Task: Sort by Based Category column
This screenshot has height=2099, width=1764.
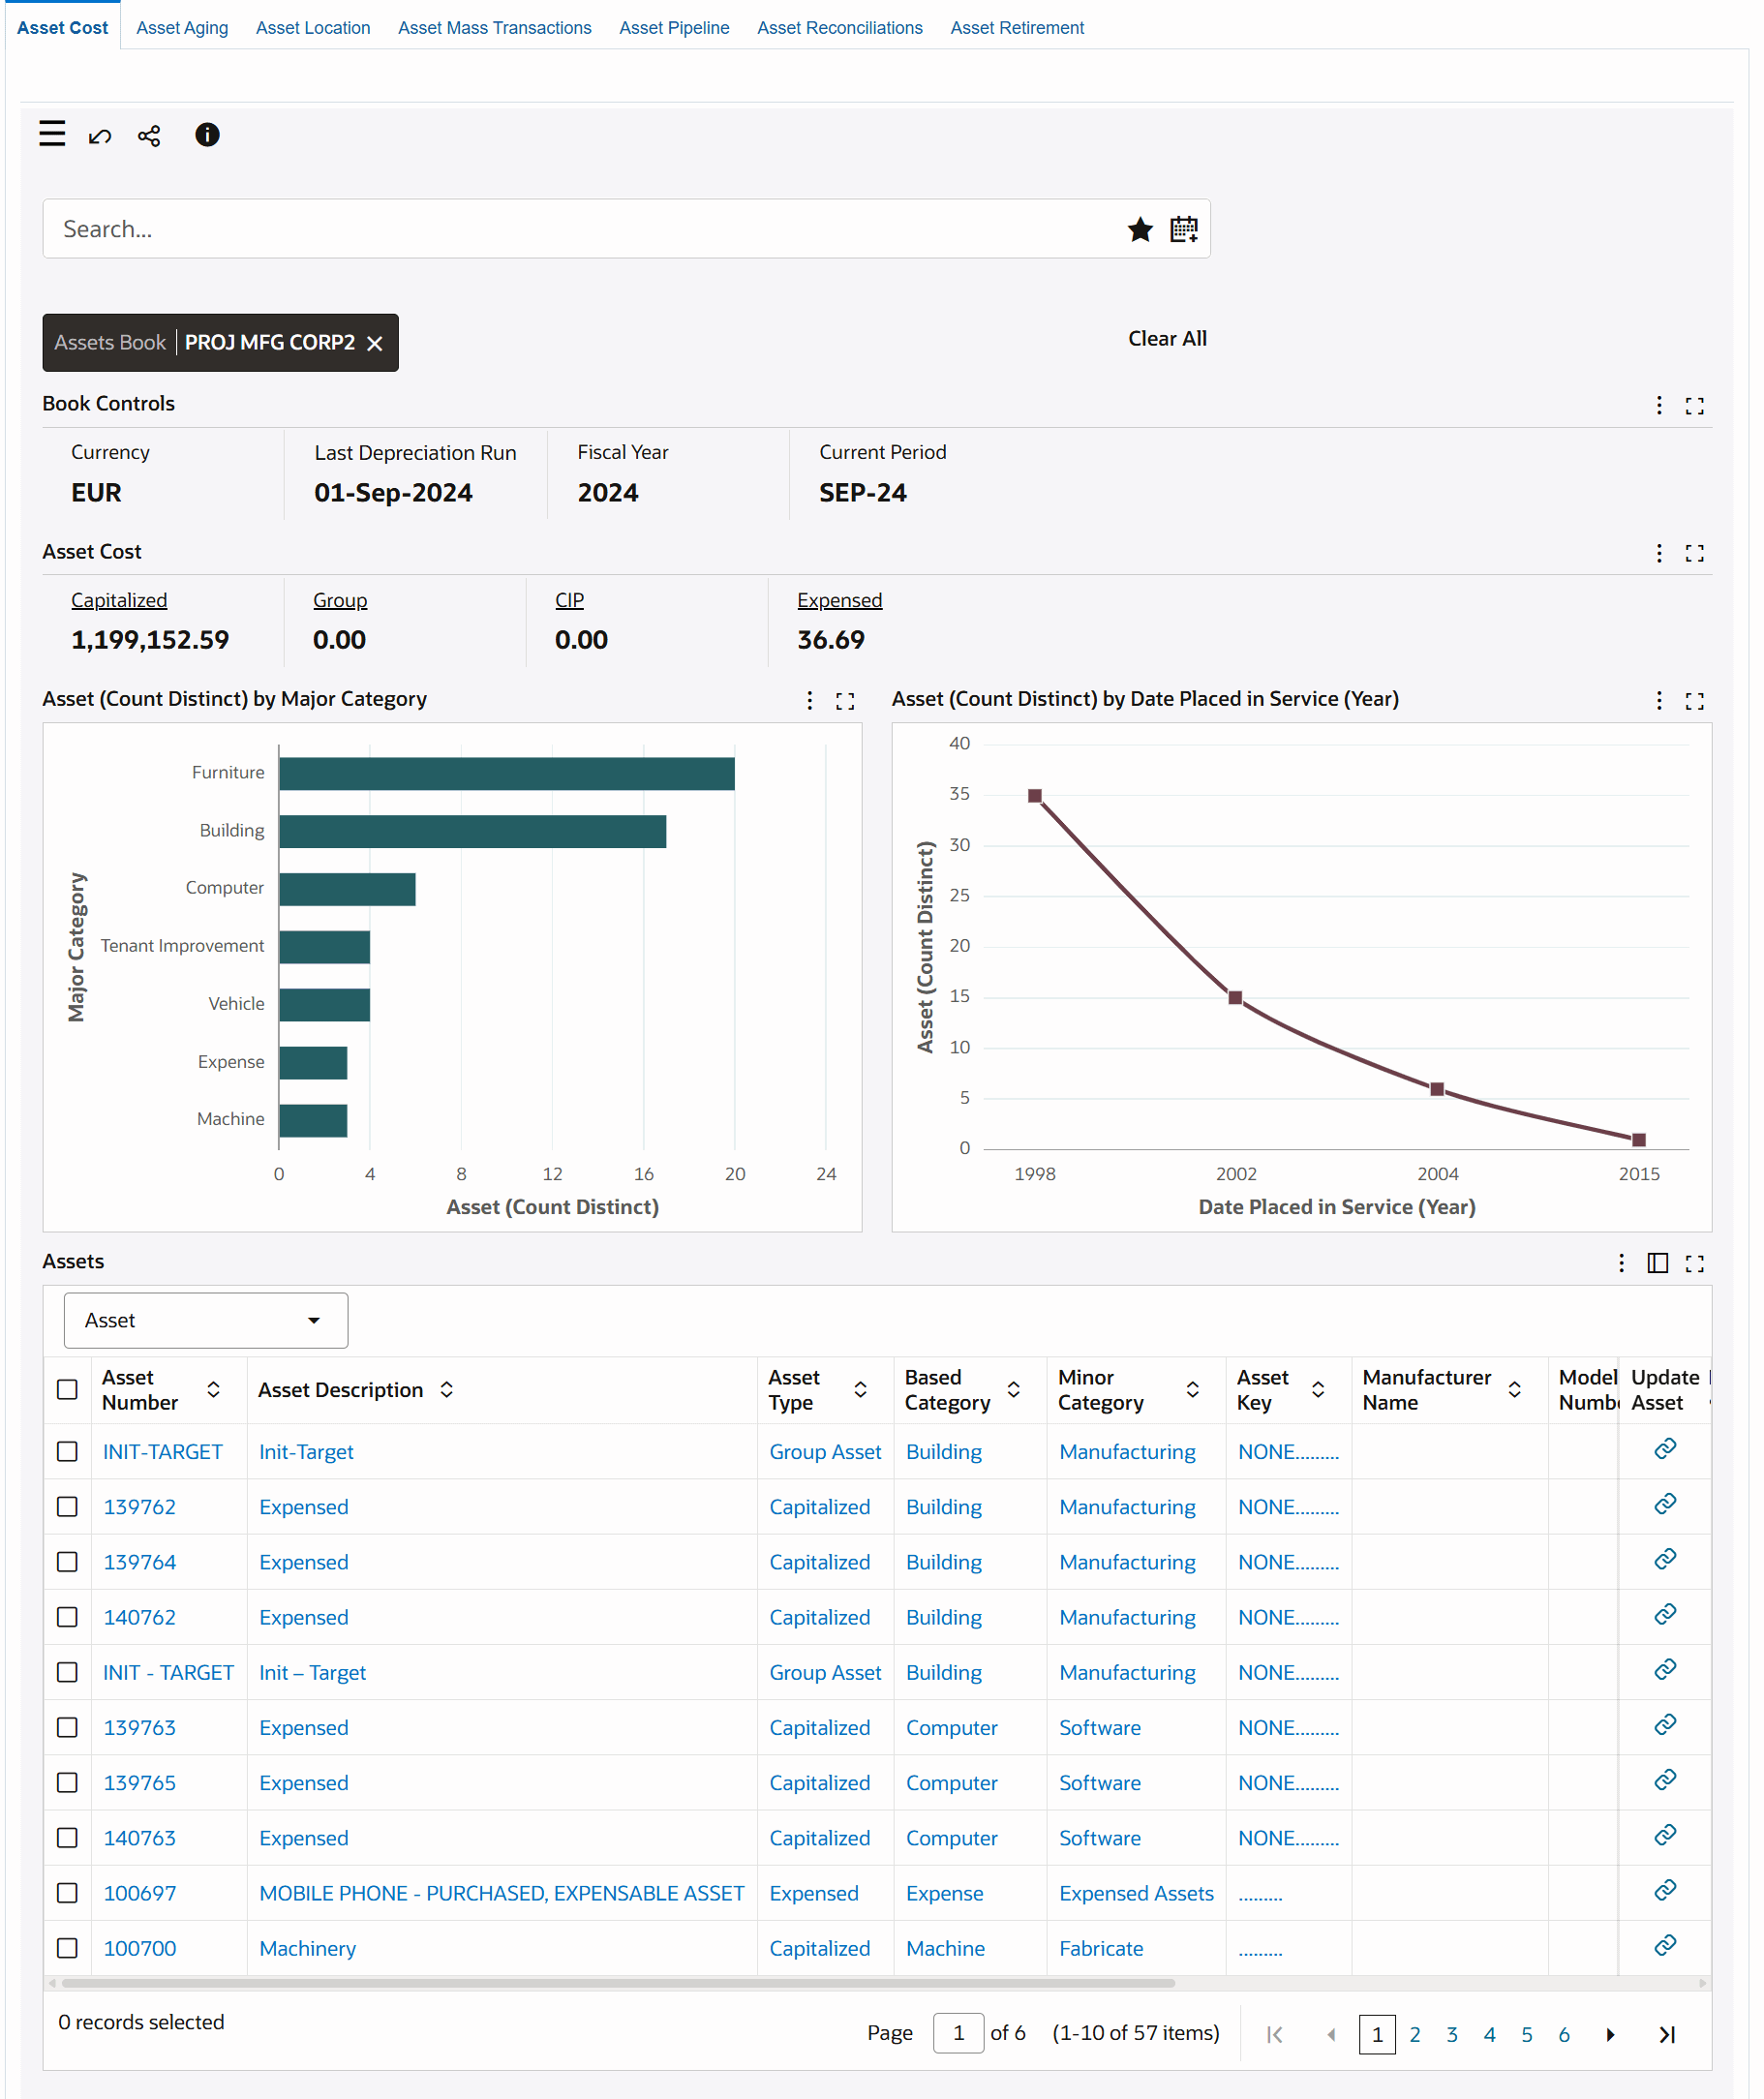Action: click(1013, 1389)
